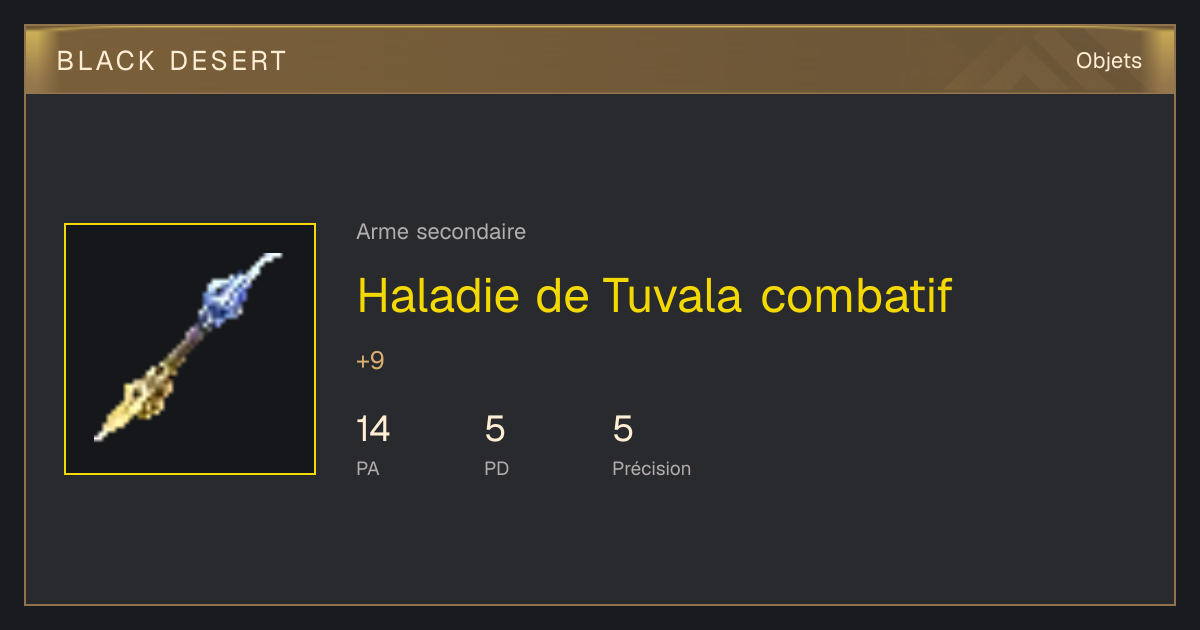Click the Précision stat label
This screenshot has height=630, width=1200.
[651, 468]
